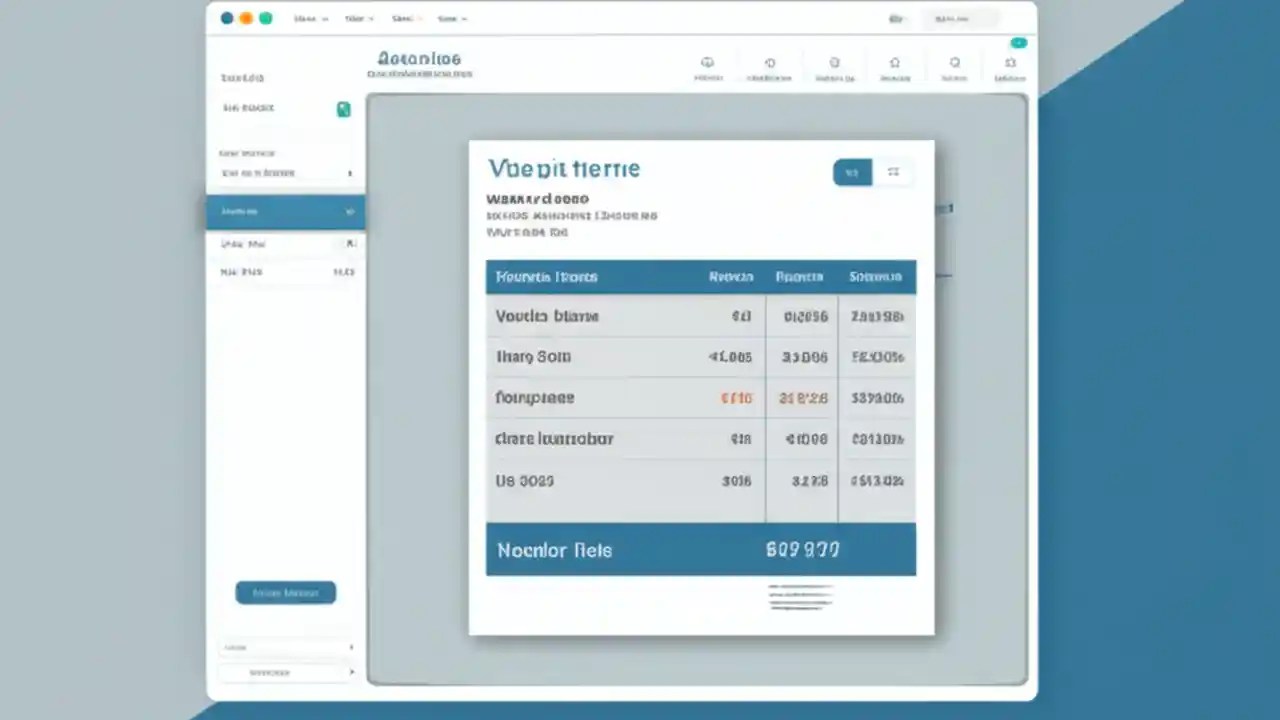Open the Sort menu in the top menu bar
The width and height of the screenshot is (1280, 720).
pos(403,18)
